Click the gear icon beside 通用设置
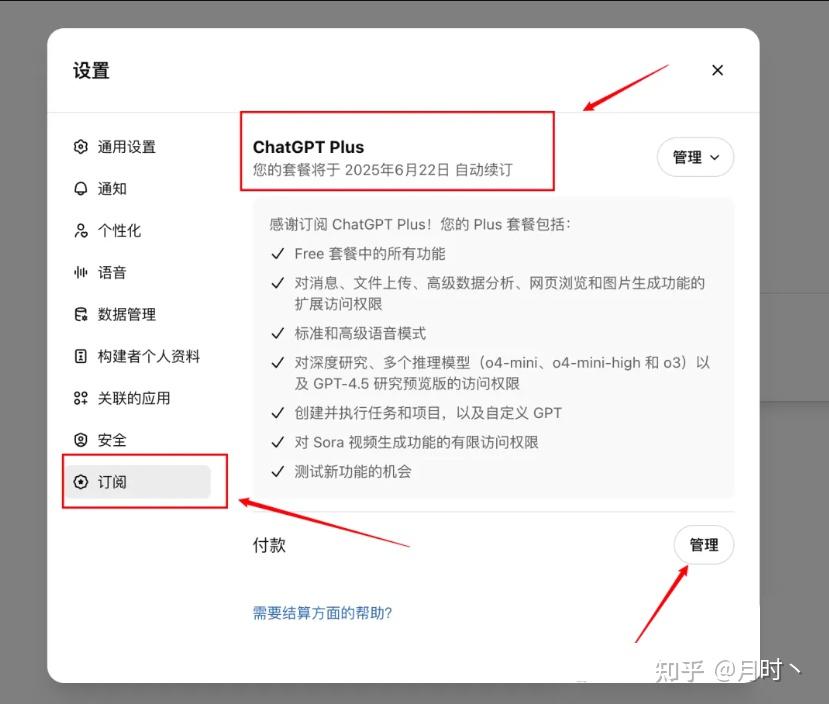Screen dimensions: 829x704 (80, 146)
